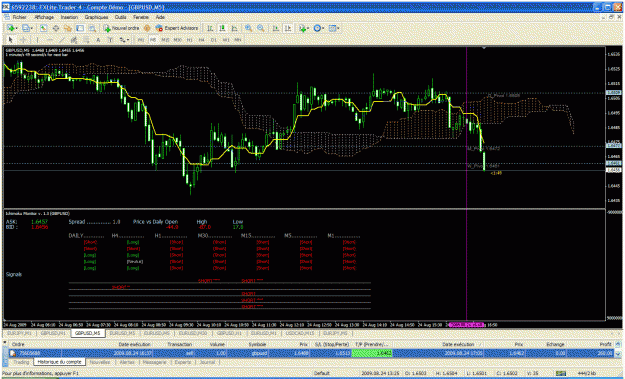
Task: Select the Text tool A
Action: pos(98,40)
